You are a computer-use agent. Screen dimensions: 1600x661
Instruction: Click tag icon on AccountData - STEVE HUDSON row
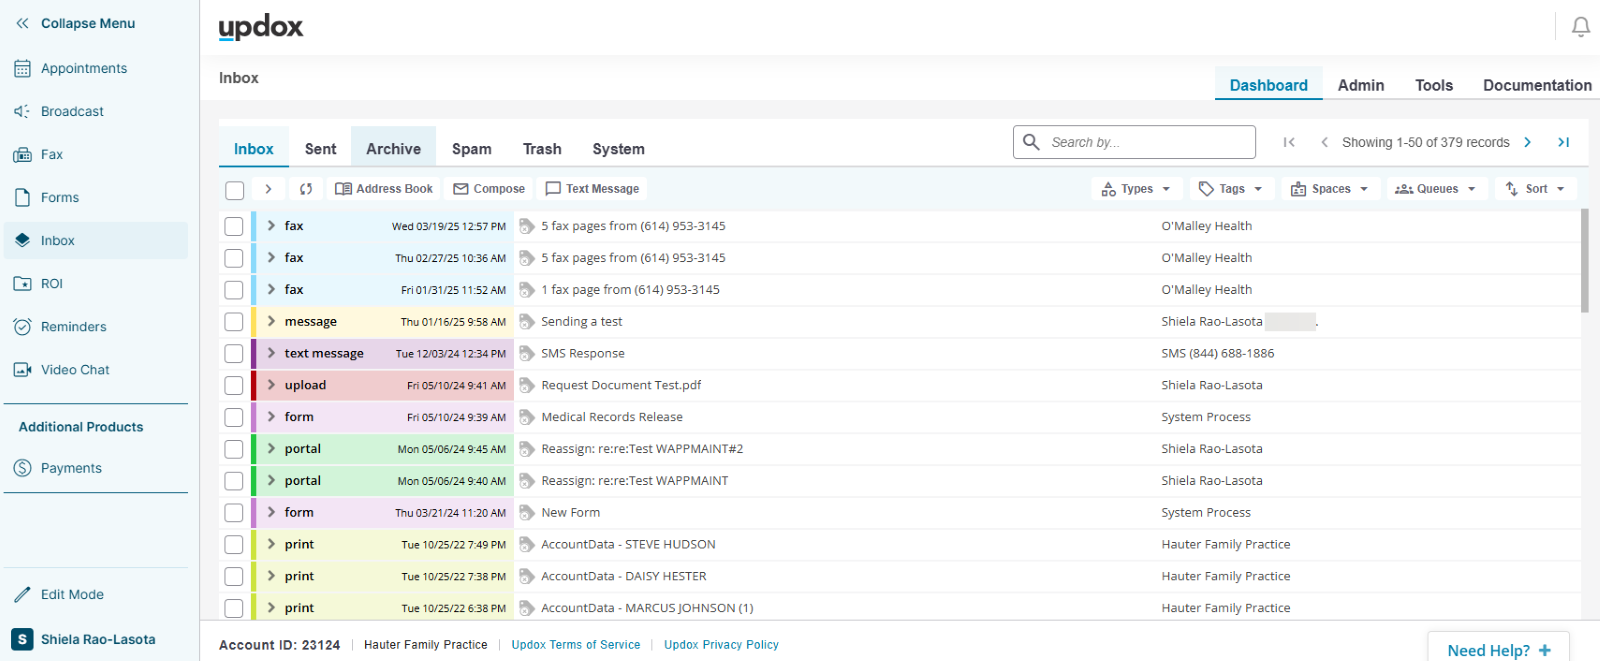[x=527, y=544]
